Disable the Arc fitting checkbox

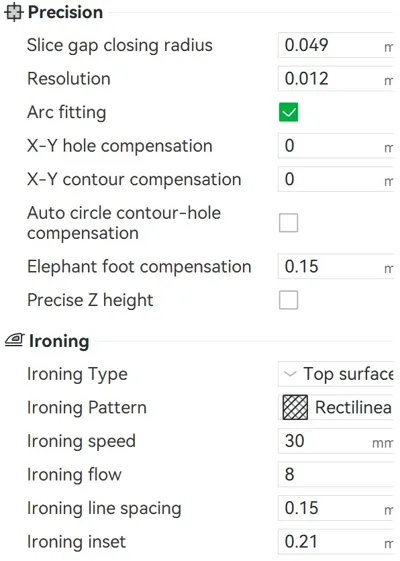coord(288,112)
